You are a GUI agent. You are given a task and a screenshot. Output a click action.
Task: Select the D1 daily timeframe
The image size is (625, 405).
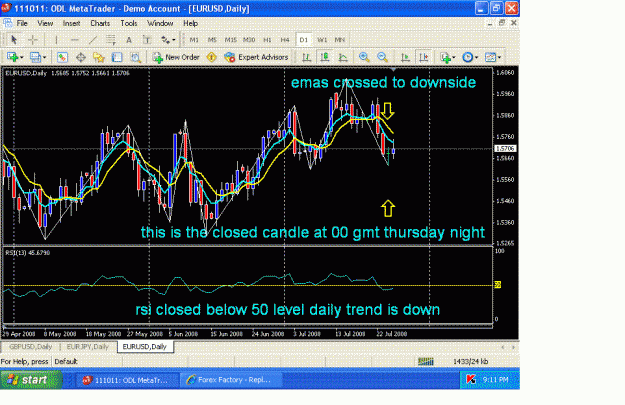click(x=304, y=40)
